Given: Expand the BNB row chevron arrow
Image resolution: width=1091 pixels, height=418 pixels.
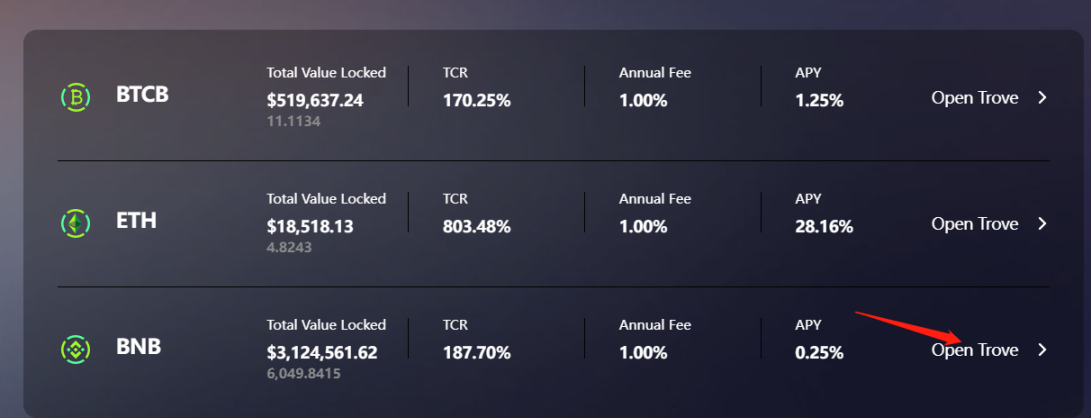Looking at the screenshot, I should click(1042, 350).
